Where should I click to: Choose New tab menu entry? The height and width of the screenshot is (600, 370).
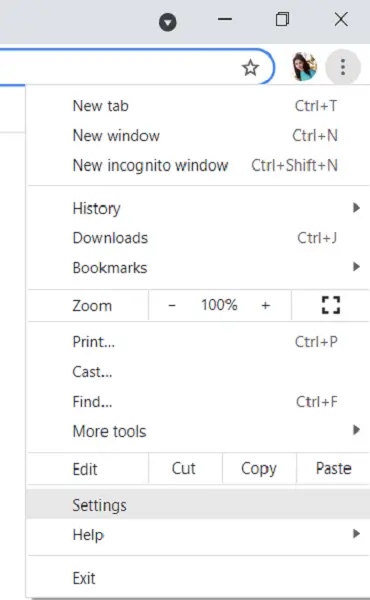[x=198, y=106]
